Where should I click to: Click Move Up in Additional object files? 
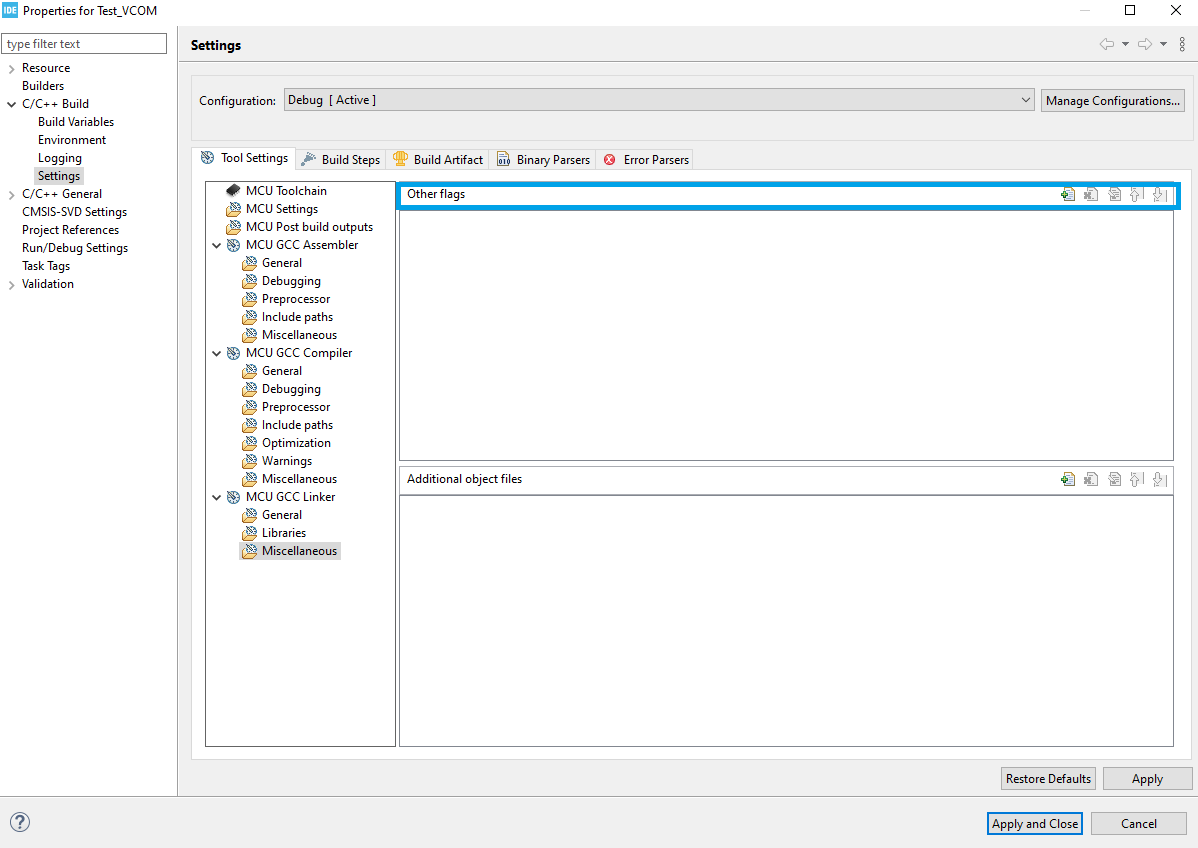click(1137, 479)
